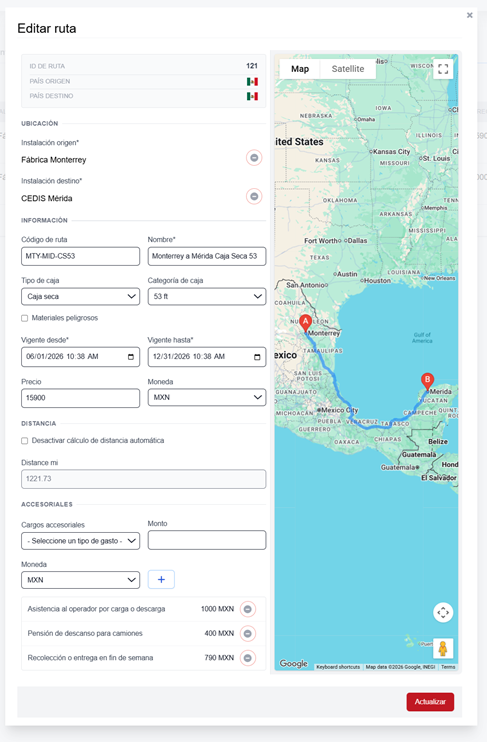The width and height of the screenshot is (487, 742).
Task: Remove destination facility CEDIS Mérida
Action: tap(254, 196)
